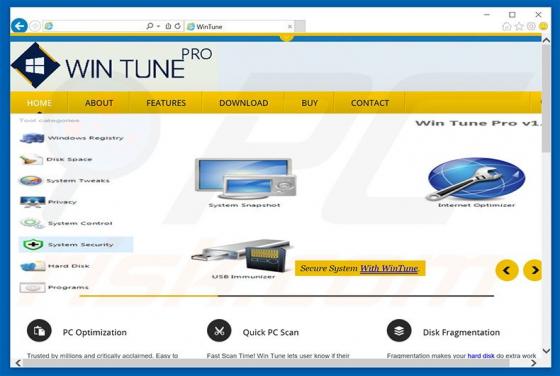The width and height of the screenshot is (560, 376).
Task: Click the PC Optimization round icon
Action: coord(39,331)
